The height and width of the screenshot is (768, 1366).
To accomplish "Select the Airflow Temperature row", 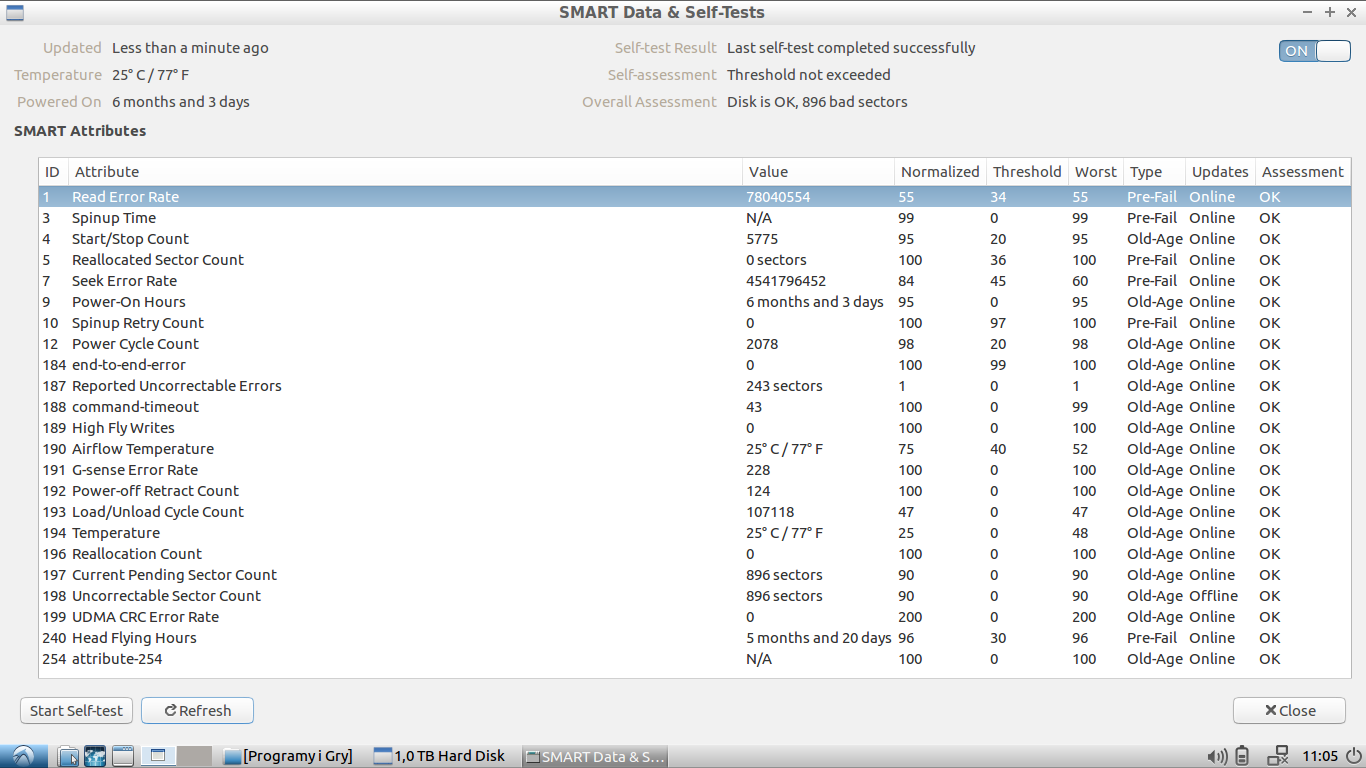I will click(x=694, y=449).
